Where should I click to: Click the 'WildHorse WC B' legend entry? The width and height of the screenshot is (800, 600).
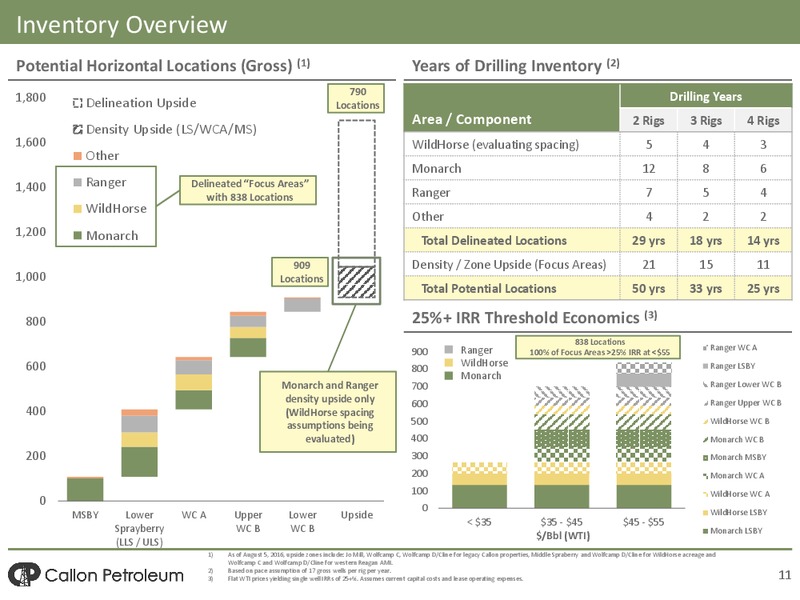pyautogui.click(x=736, y=421)
